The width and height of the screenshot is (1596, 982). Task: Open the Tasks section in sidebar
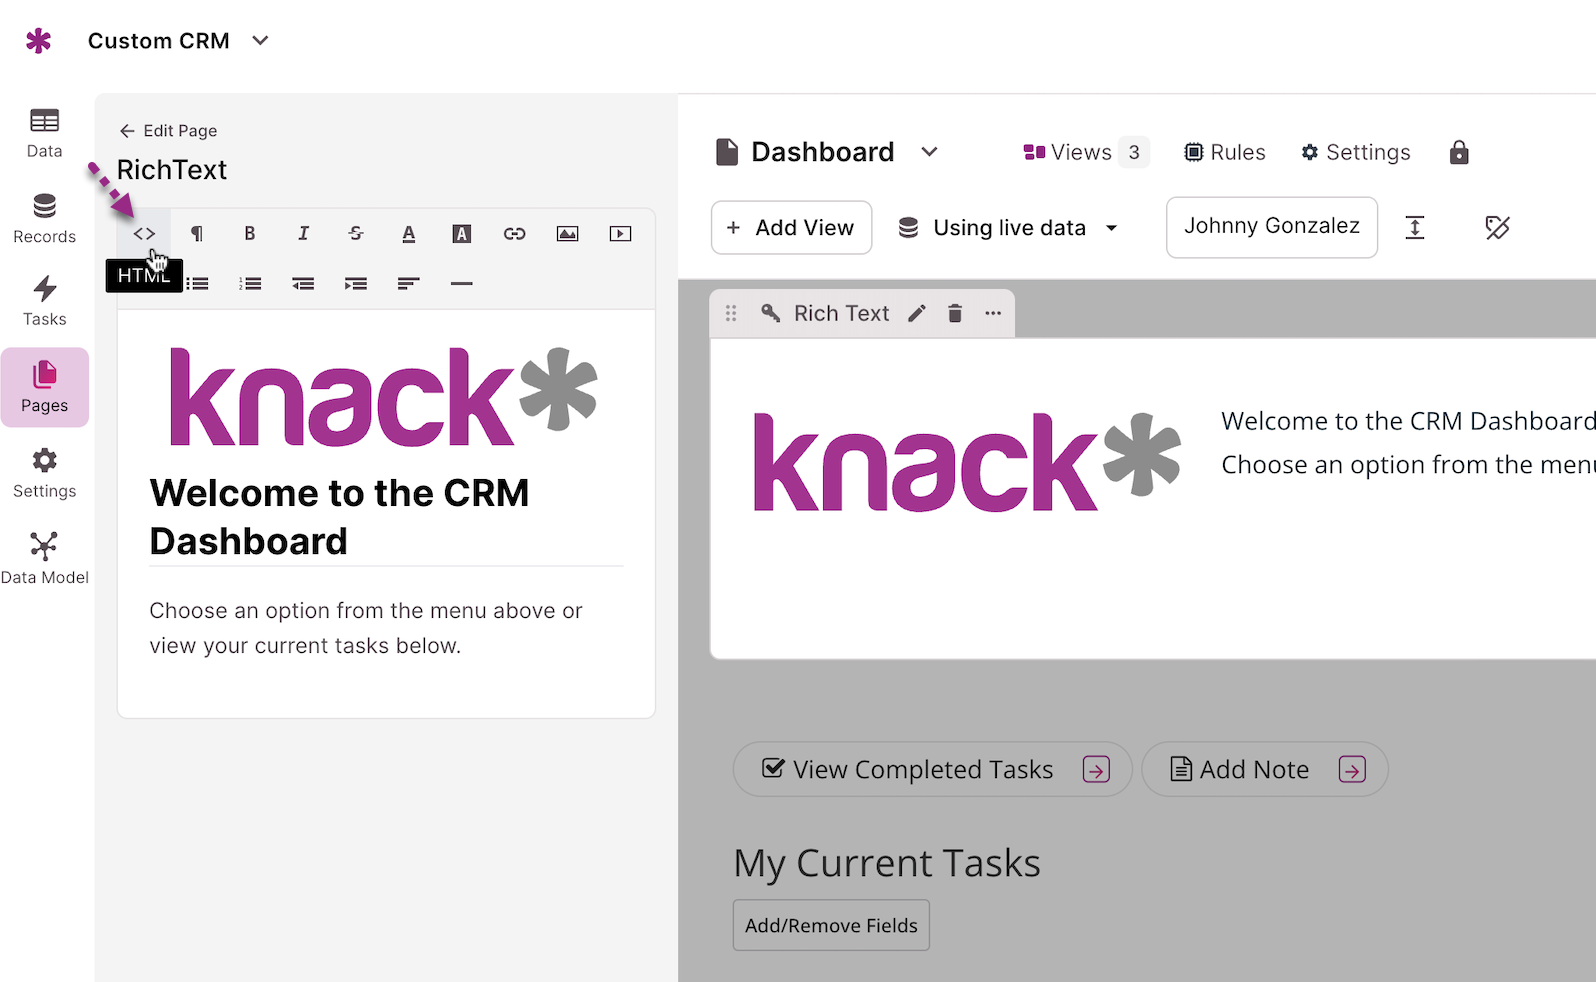click(45, 301)
